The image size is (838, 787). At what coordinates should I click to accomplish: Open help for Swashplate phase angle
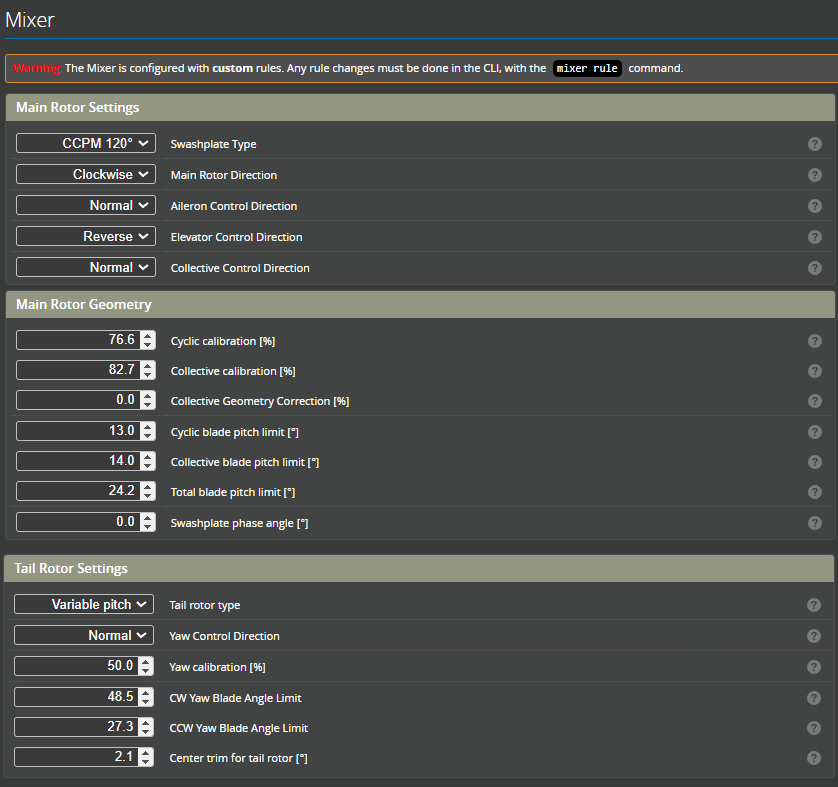[x=814, y=522]
